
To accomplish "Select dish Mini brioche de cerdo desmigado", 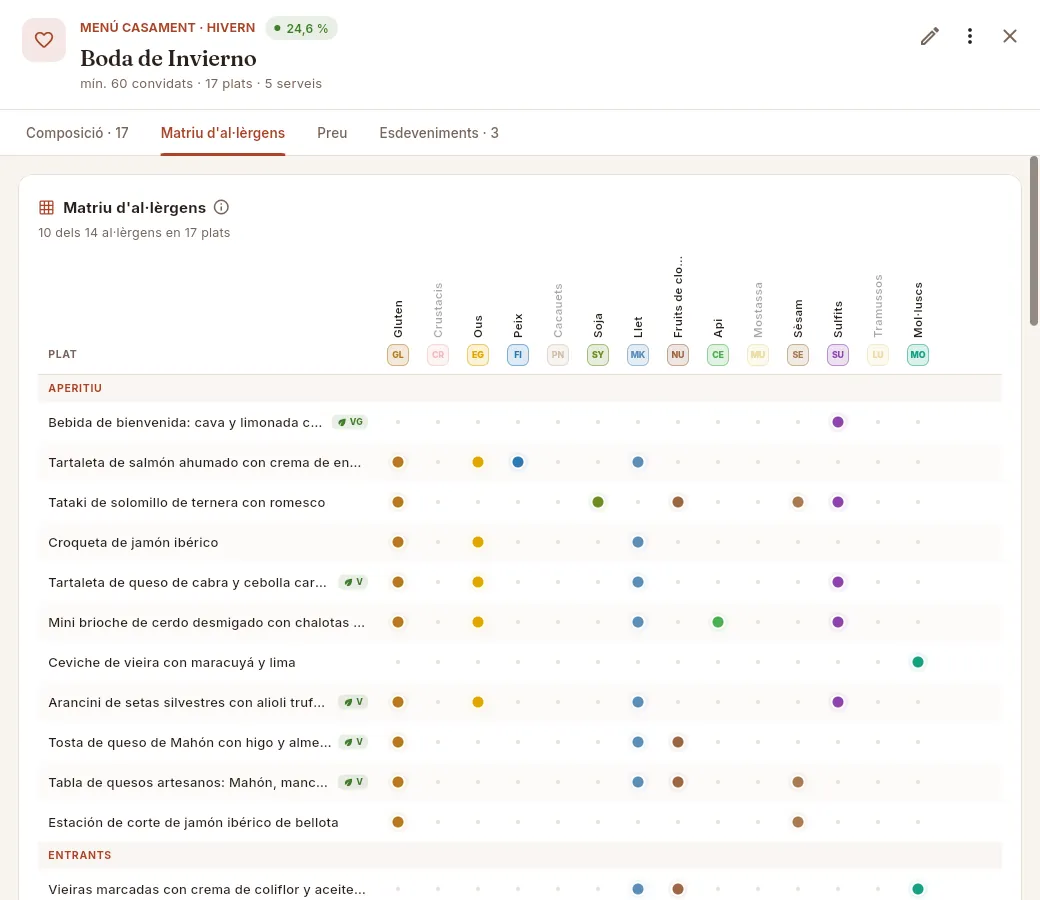I will pyautogui.click(x=206, y=623).
